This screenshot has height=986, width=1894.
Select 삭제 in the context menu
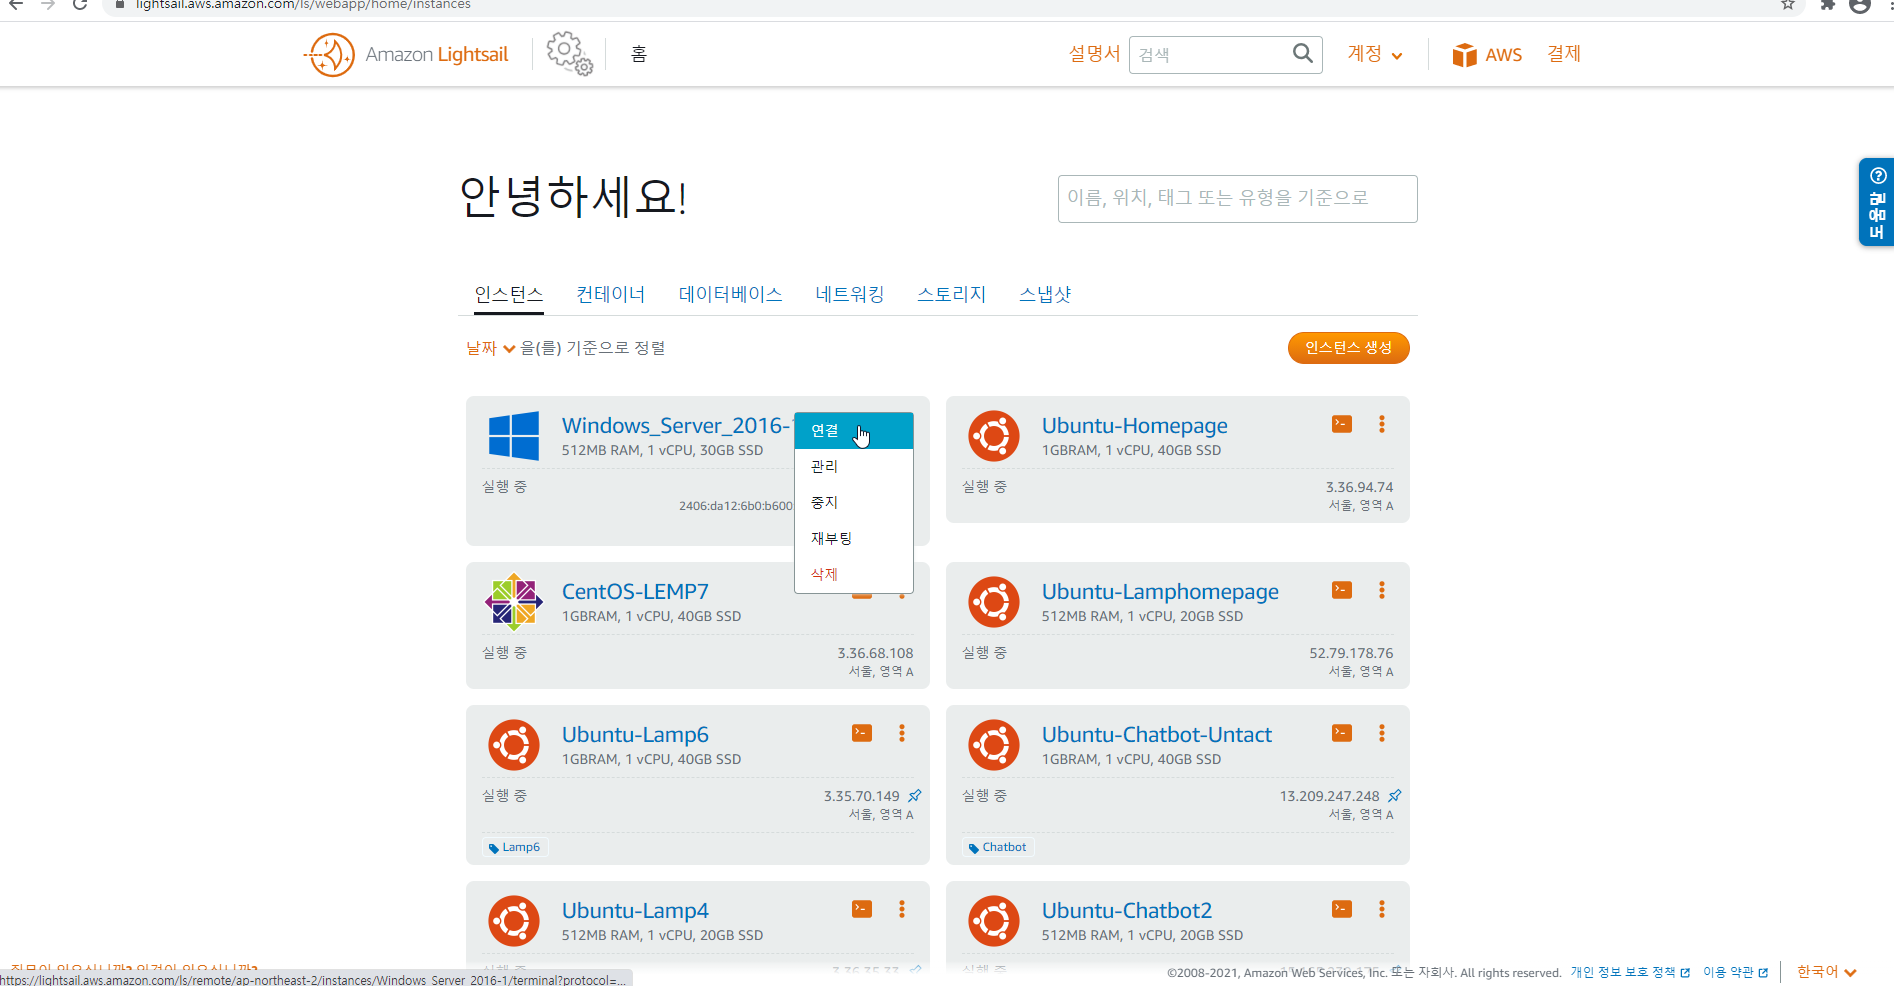854,575
